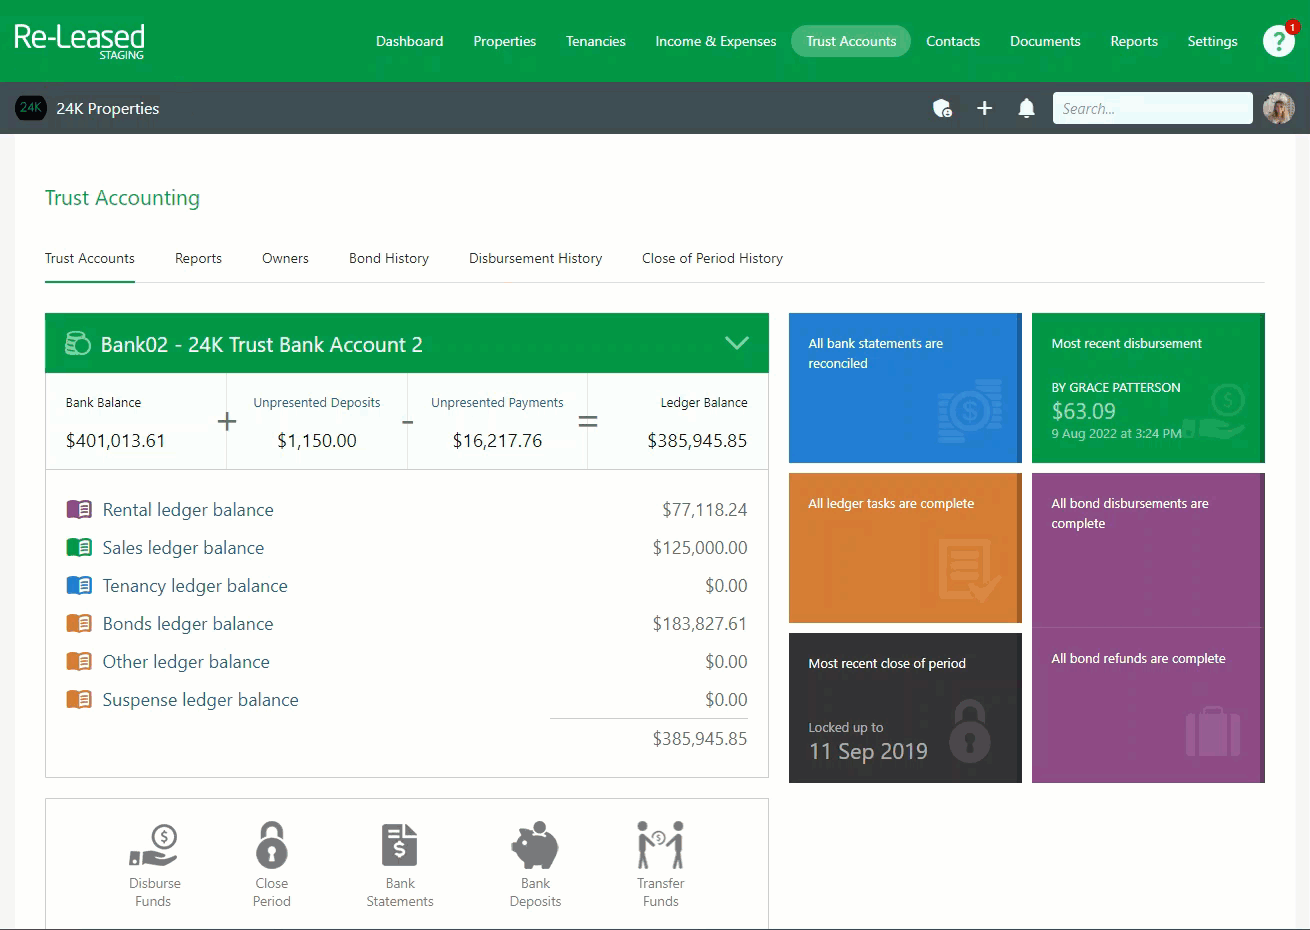Screen dimensions: 1310x930
Task: Open your profile avatar picture
Action: pos(1278,108)
